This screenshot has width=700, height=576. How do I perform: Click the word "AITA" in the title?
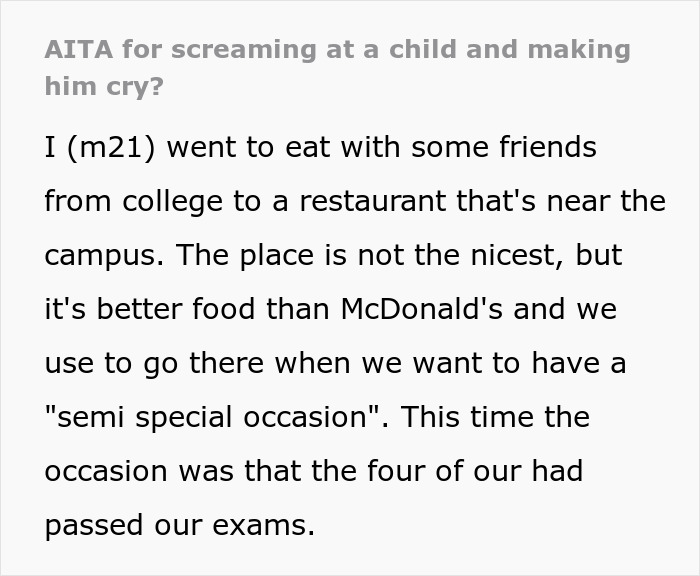pos(75,50)
